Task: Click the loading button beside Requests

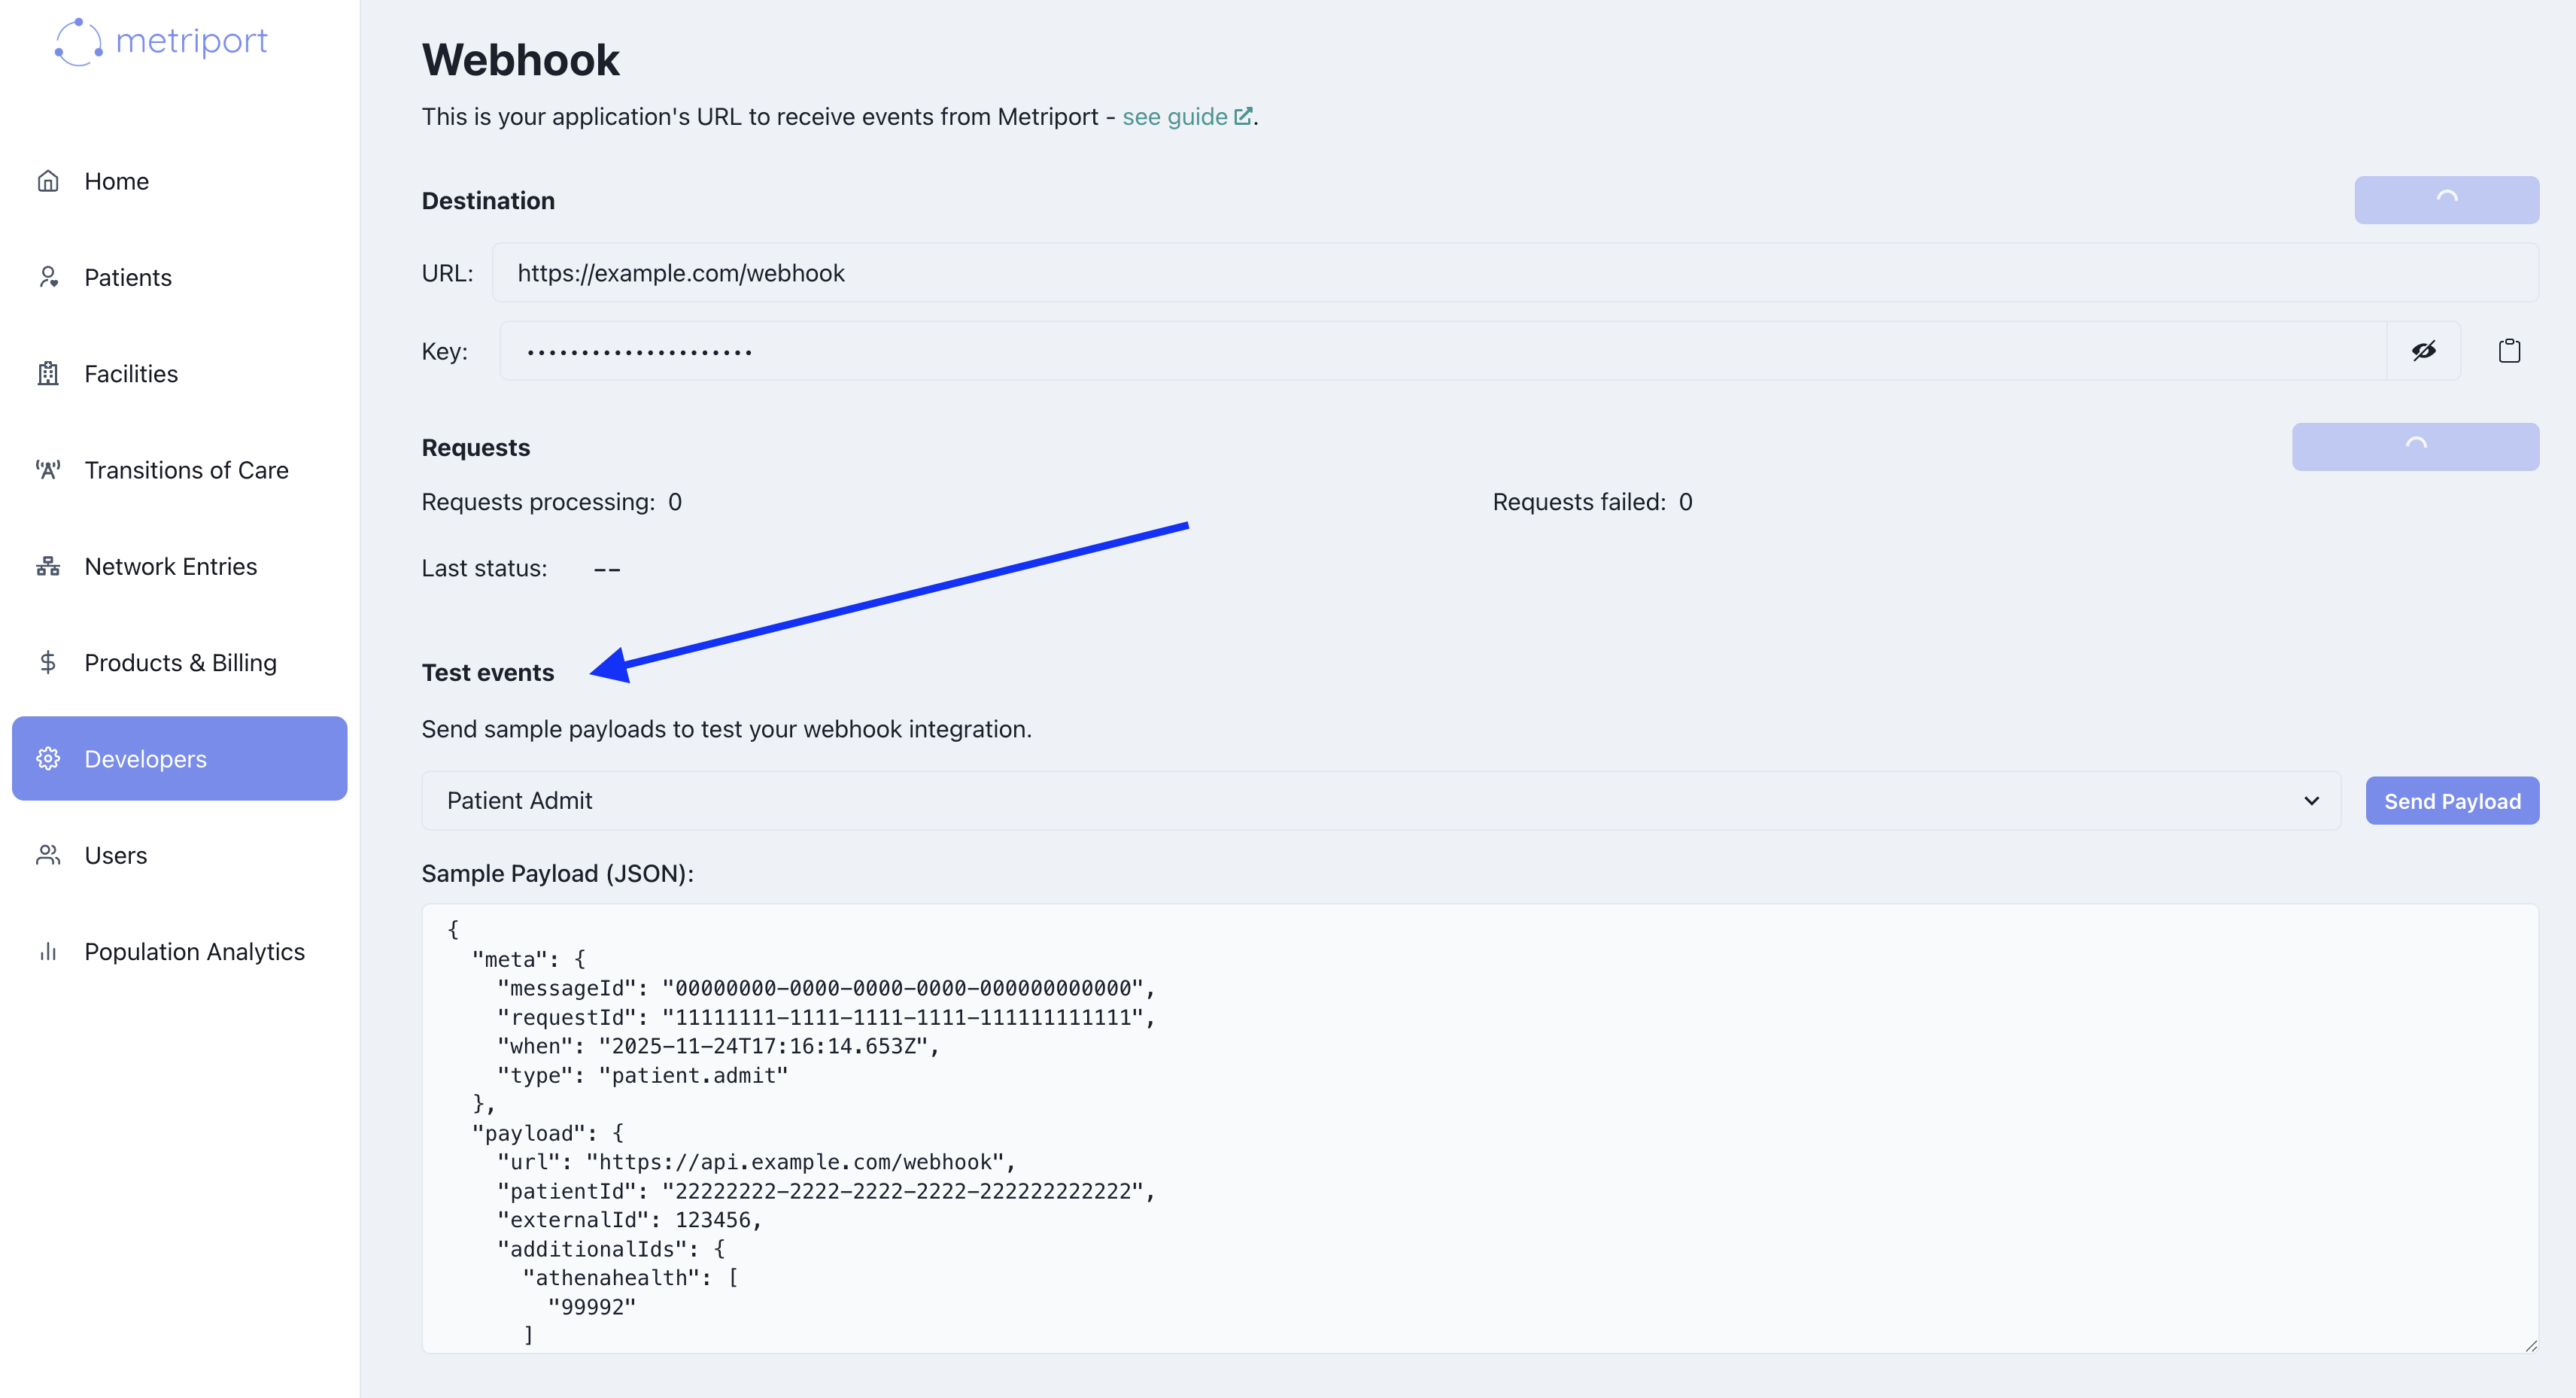Action: click(2415, 447)
